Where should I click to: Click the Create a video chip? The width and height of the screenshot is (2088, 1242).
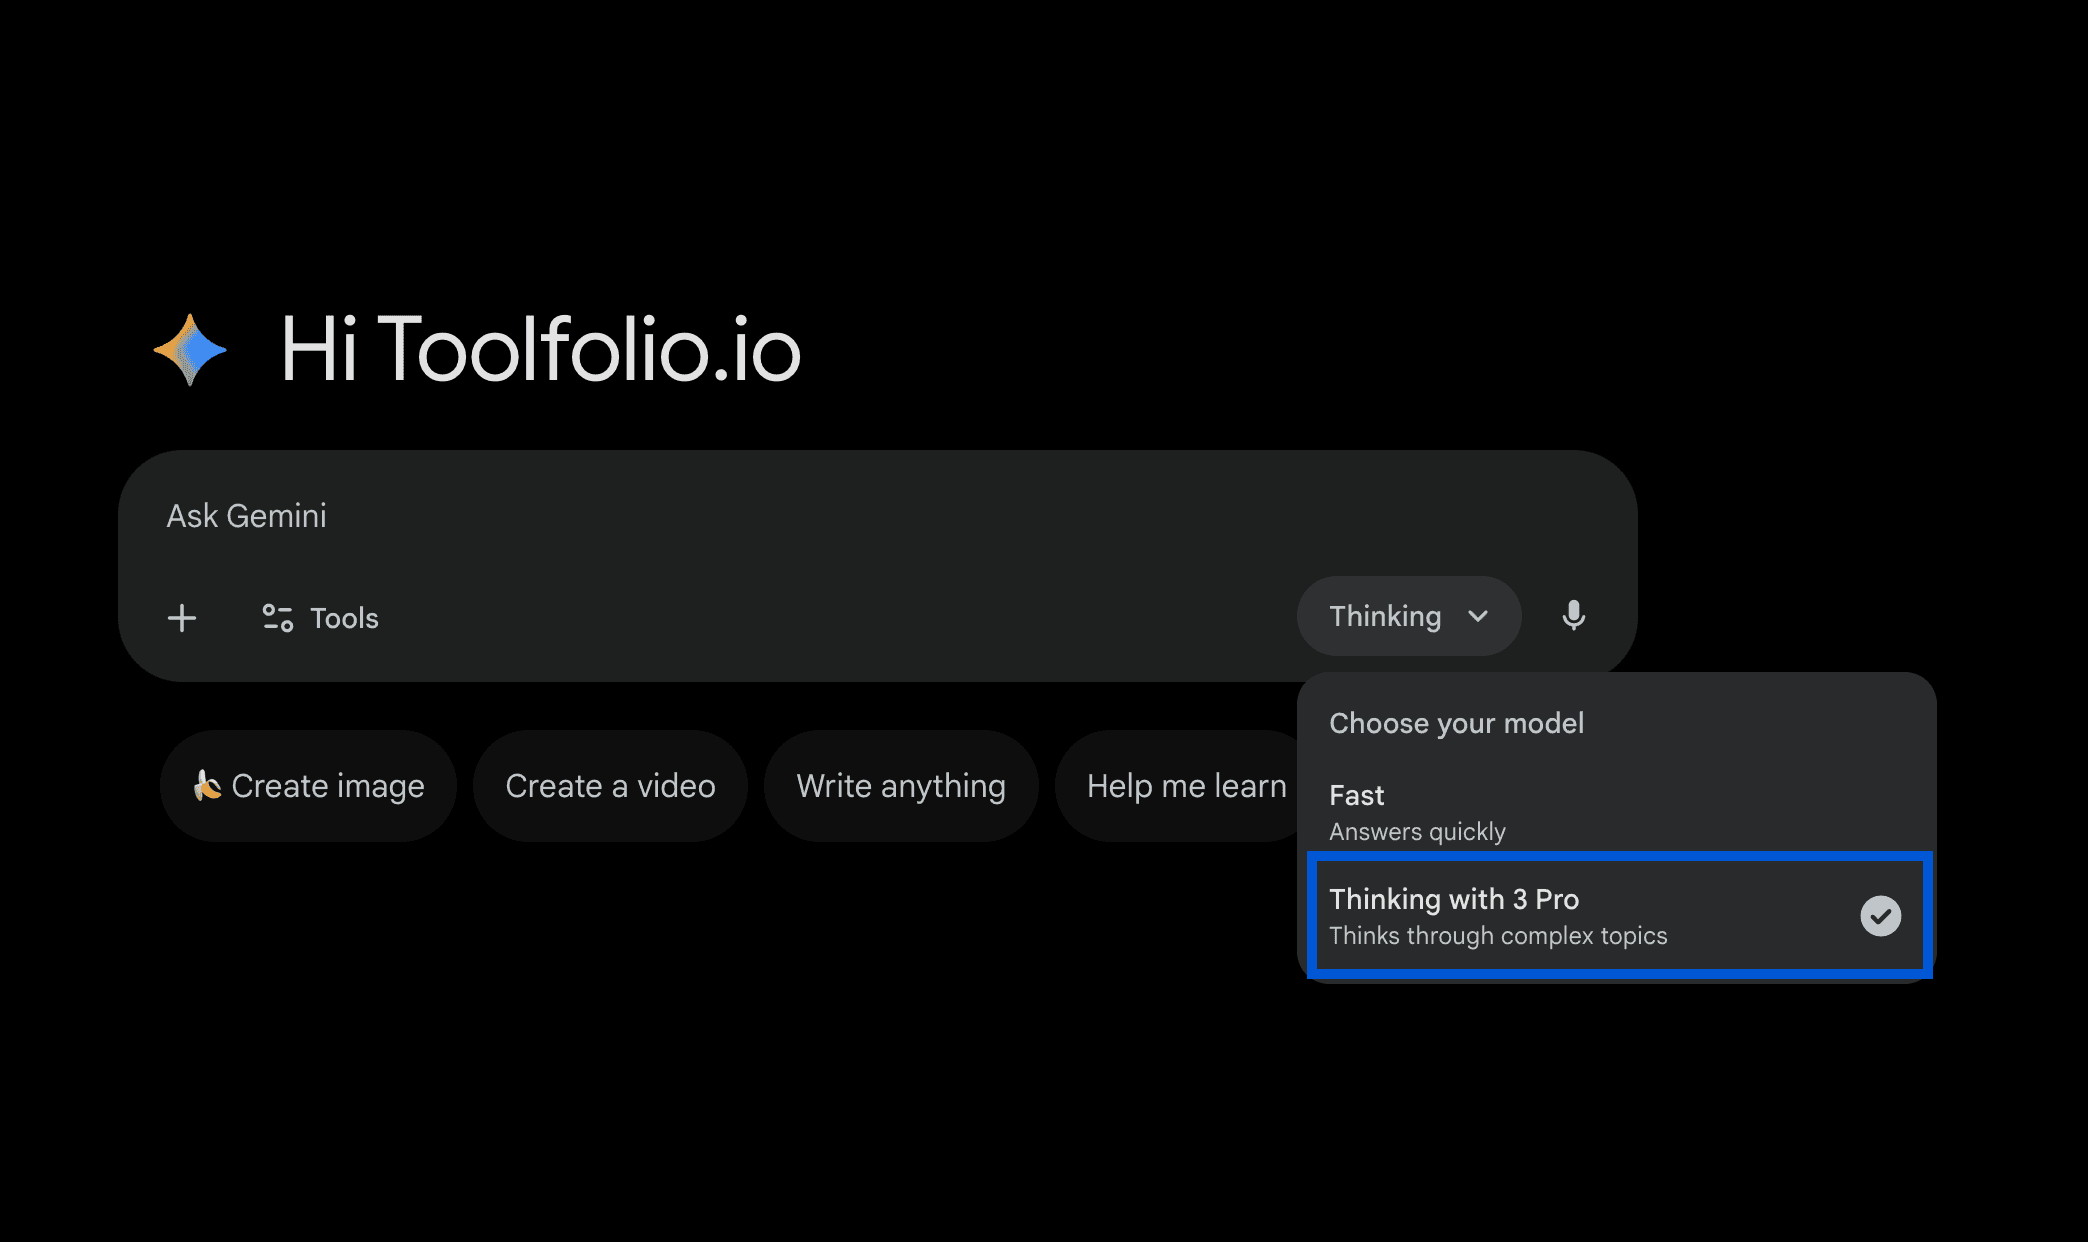(x=610, y=786)
